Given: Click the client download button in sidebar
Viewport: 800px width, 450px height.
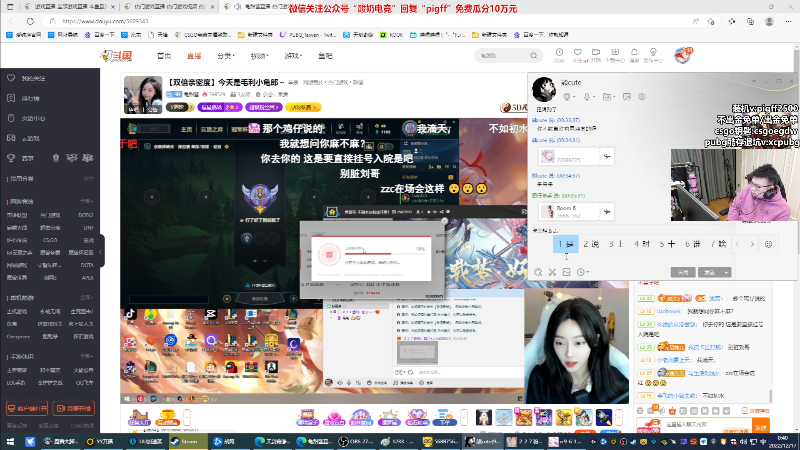Looking at the screenshot, I should (27, 408).
